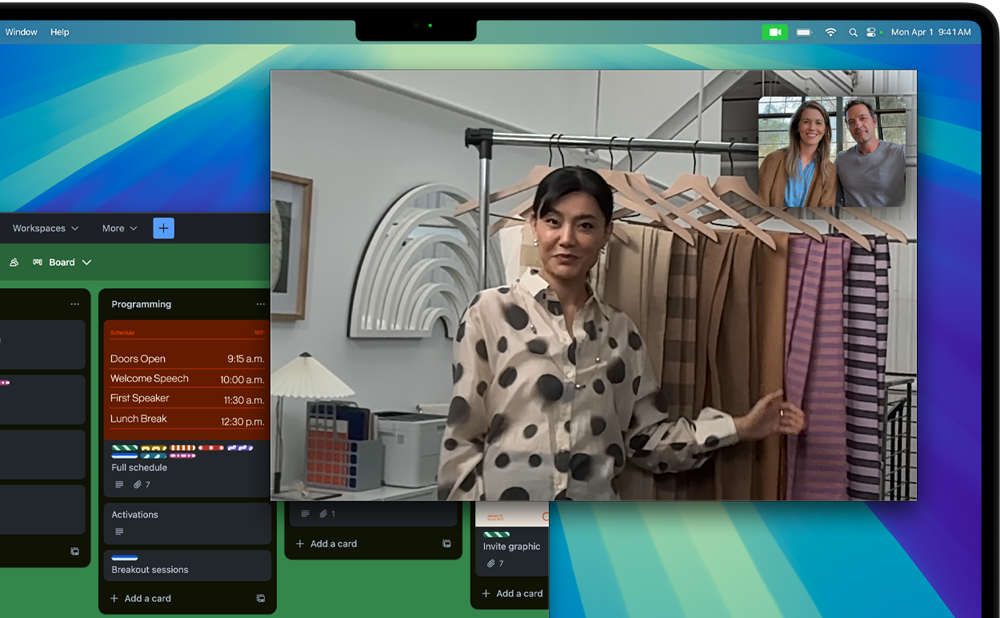1002x618 pixels.
Task: Click Add a card below Invite graphic
Action: 512,593
